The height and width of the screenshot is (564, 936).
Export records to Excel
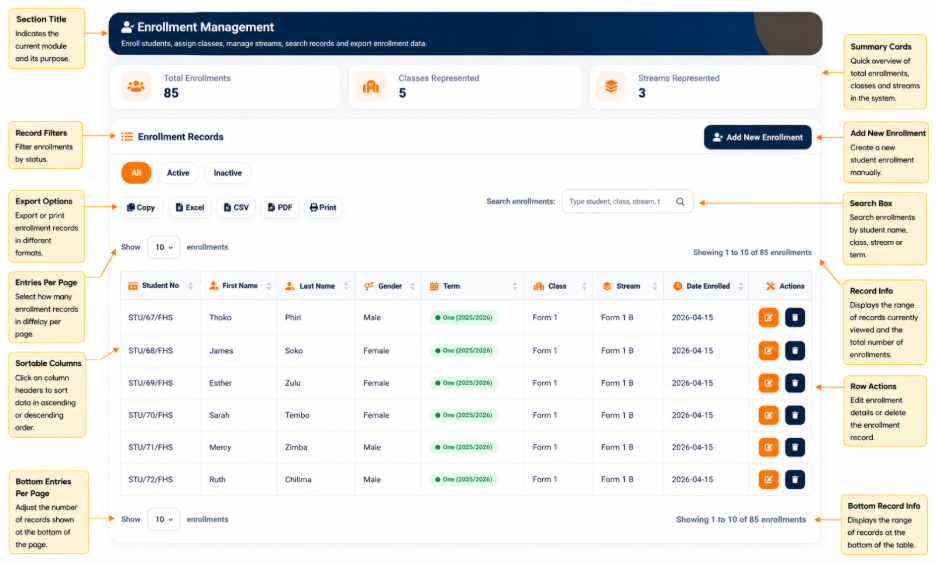(x=190, y=207)
